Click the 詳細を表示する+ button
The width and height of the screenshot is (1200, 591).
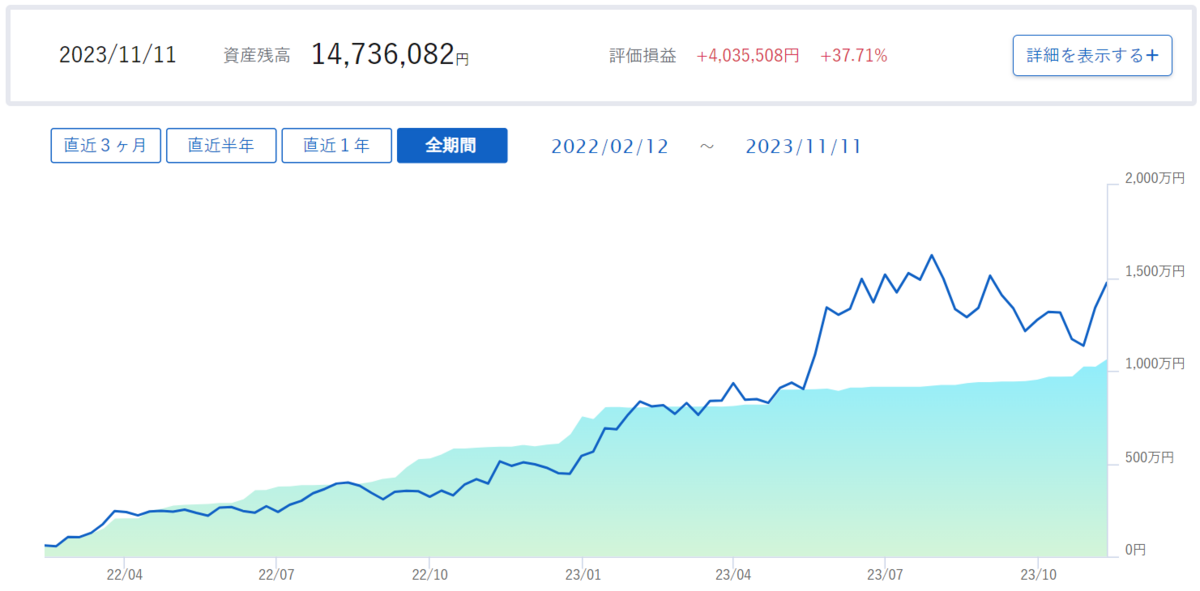pos(1092,55)
